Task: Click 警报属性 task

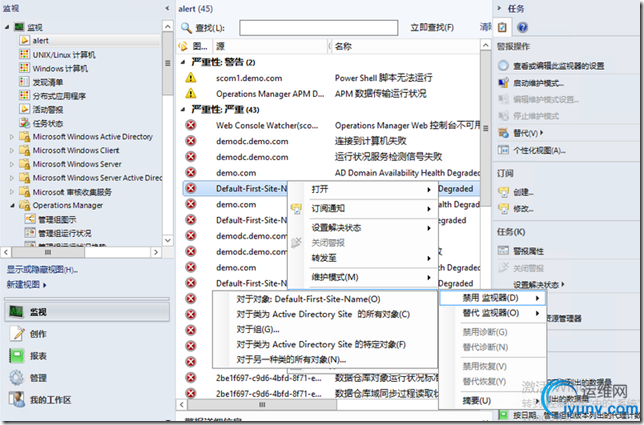Action: 528,251
